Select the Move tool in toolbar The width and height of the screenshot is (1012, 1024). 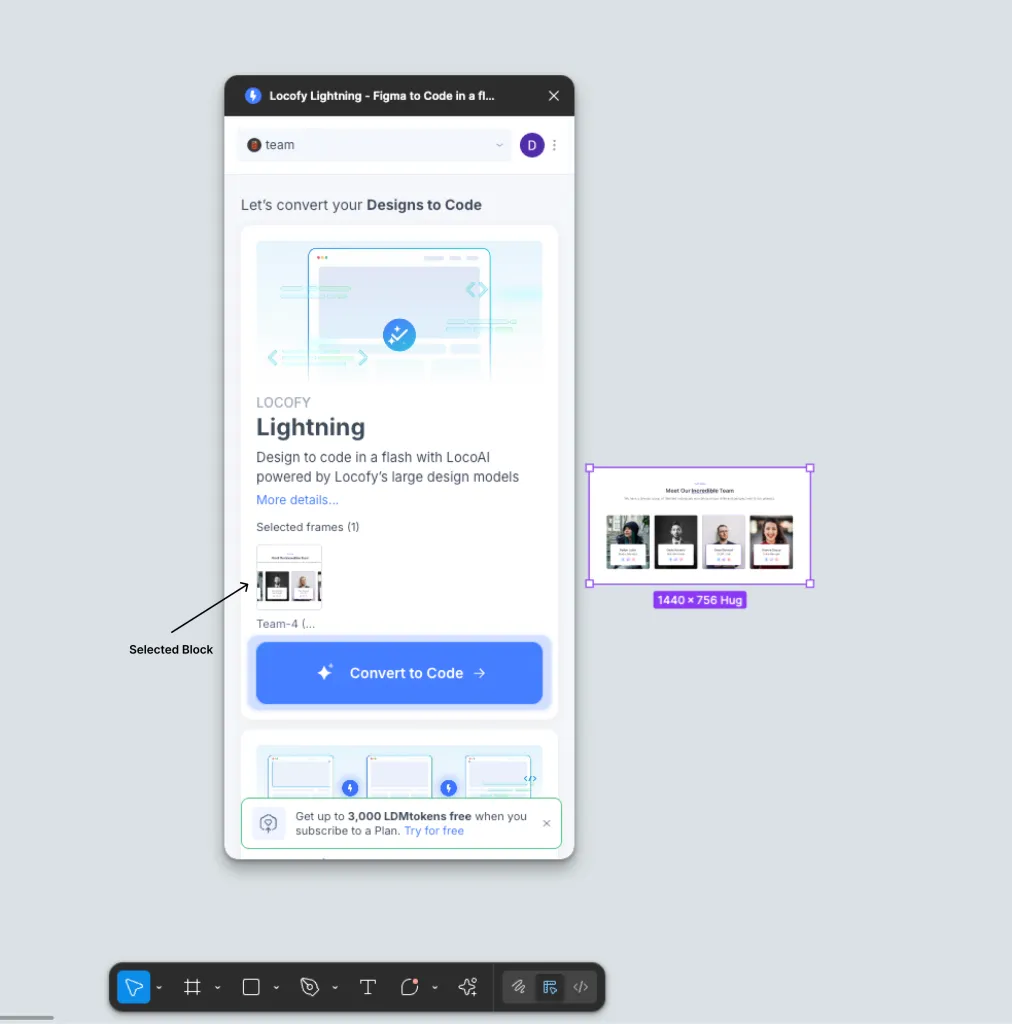point(134,987)
